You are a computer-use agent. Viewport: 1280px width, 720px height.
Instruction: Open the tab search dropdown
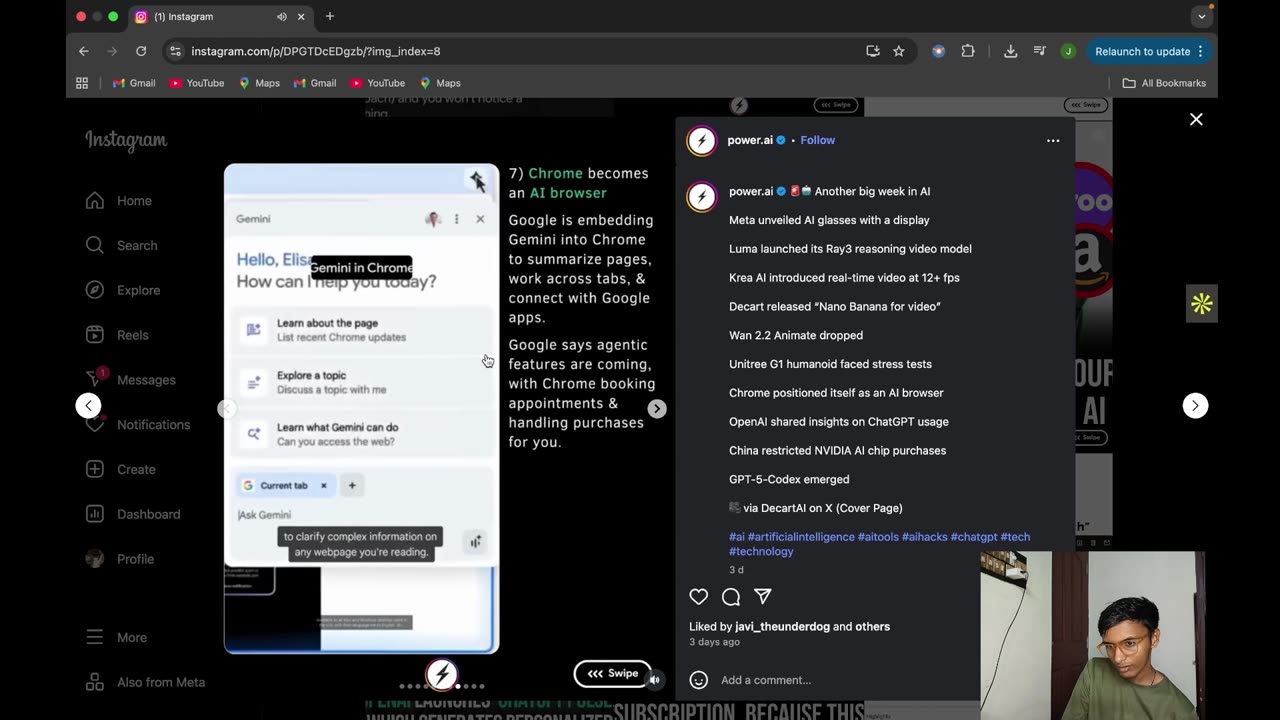1202,16
